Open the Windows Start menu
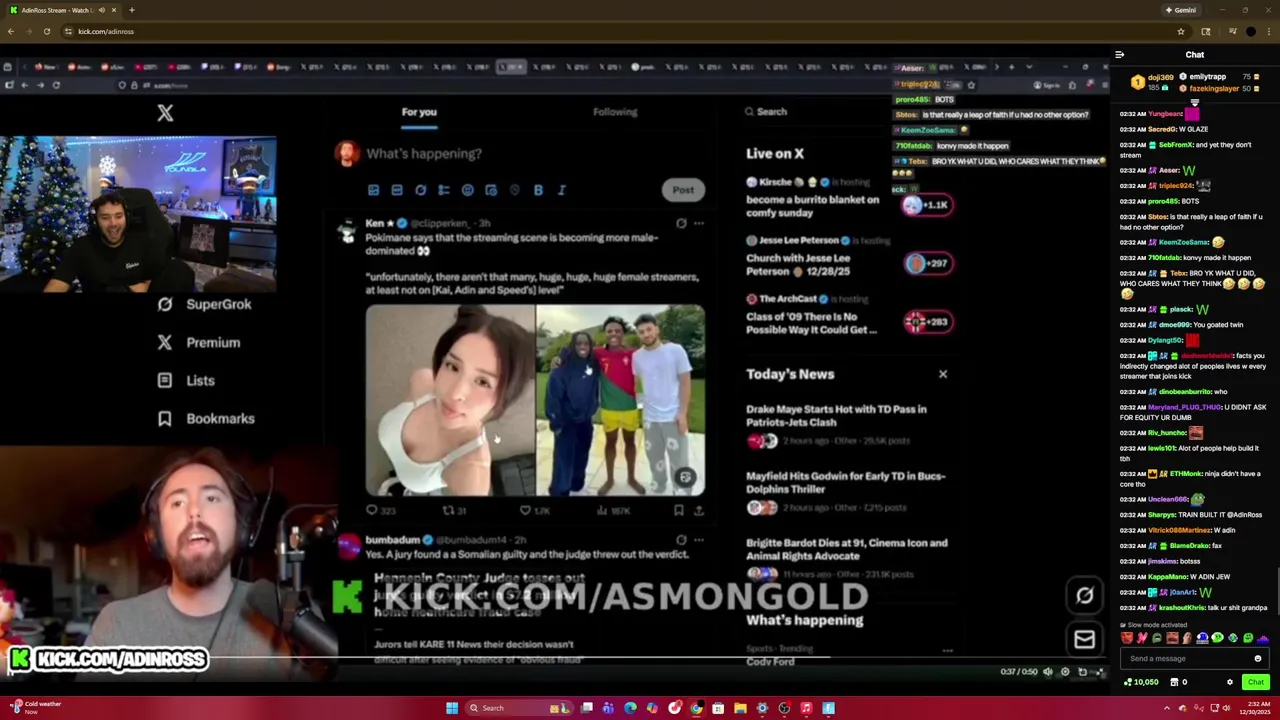This screenshot has width=1280, height=720. coord(451,708)
